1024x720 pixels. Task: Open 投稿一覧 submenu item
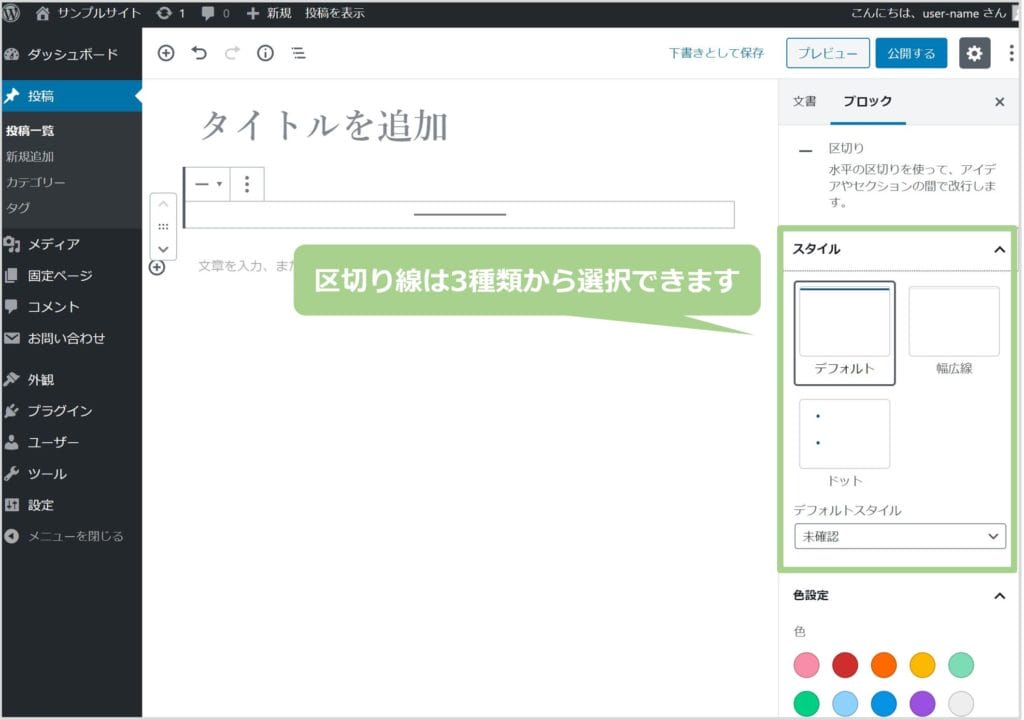coord(30,131)
